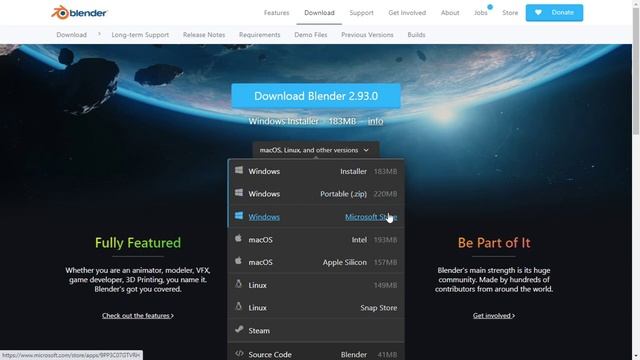Click the info link under download button
The image size is (640, 360).
[x=376, y=121]
